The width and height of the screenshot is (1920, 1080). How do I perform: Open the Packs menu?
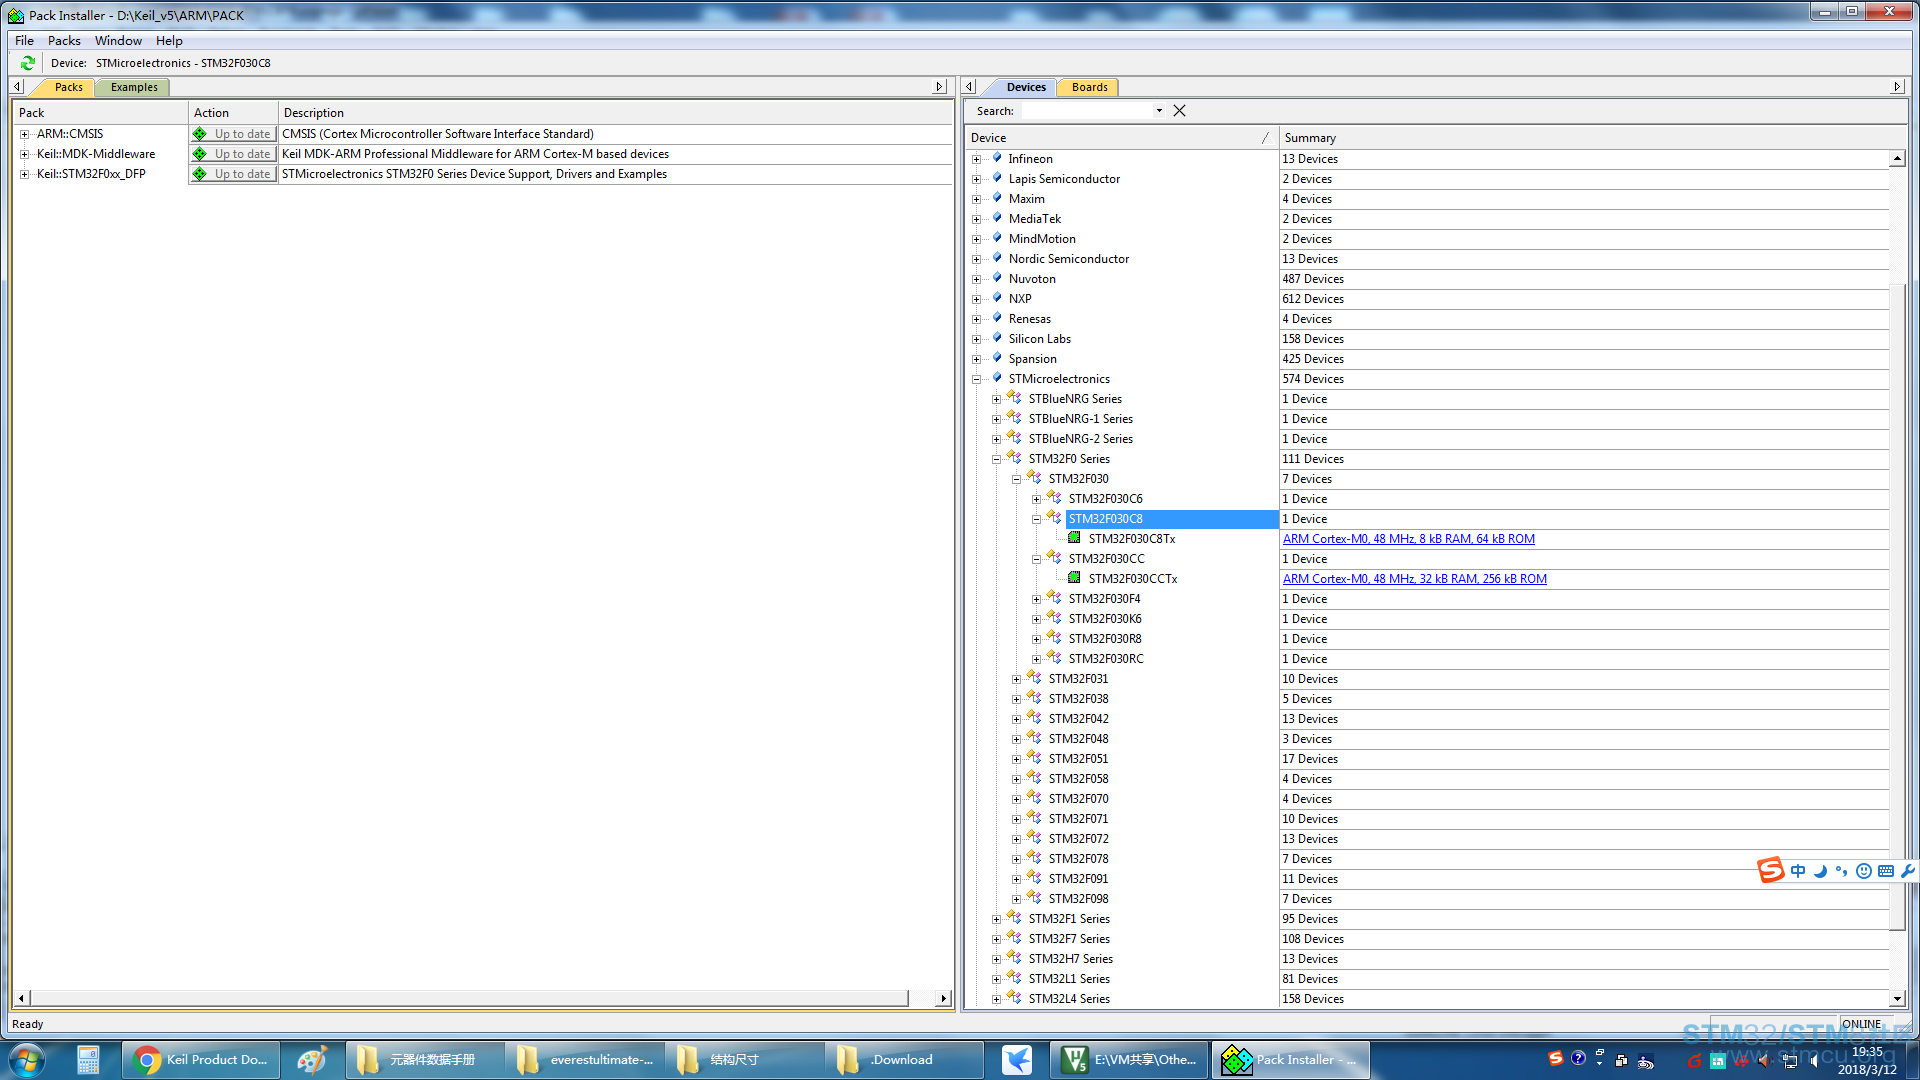[x=64, y=41]
